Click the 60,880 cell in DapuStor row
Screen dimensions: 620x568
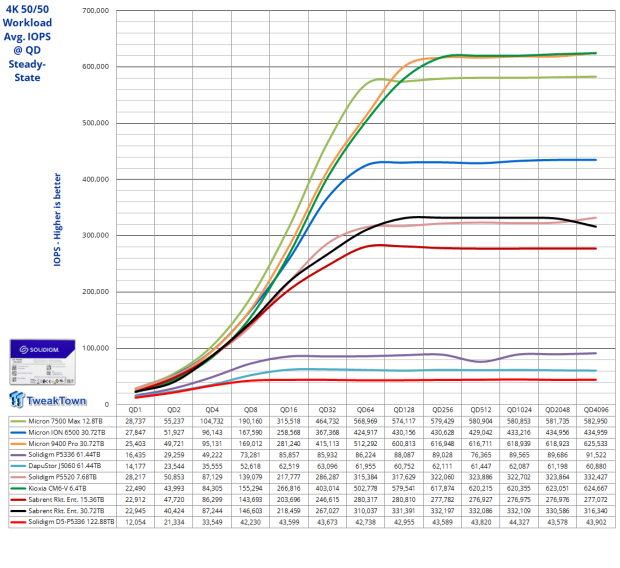pos(596,466)
